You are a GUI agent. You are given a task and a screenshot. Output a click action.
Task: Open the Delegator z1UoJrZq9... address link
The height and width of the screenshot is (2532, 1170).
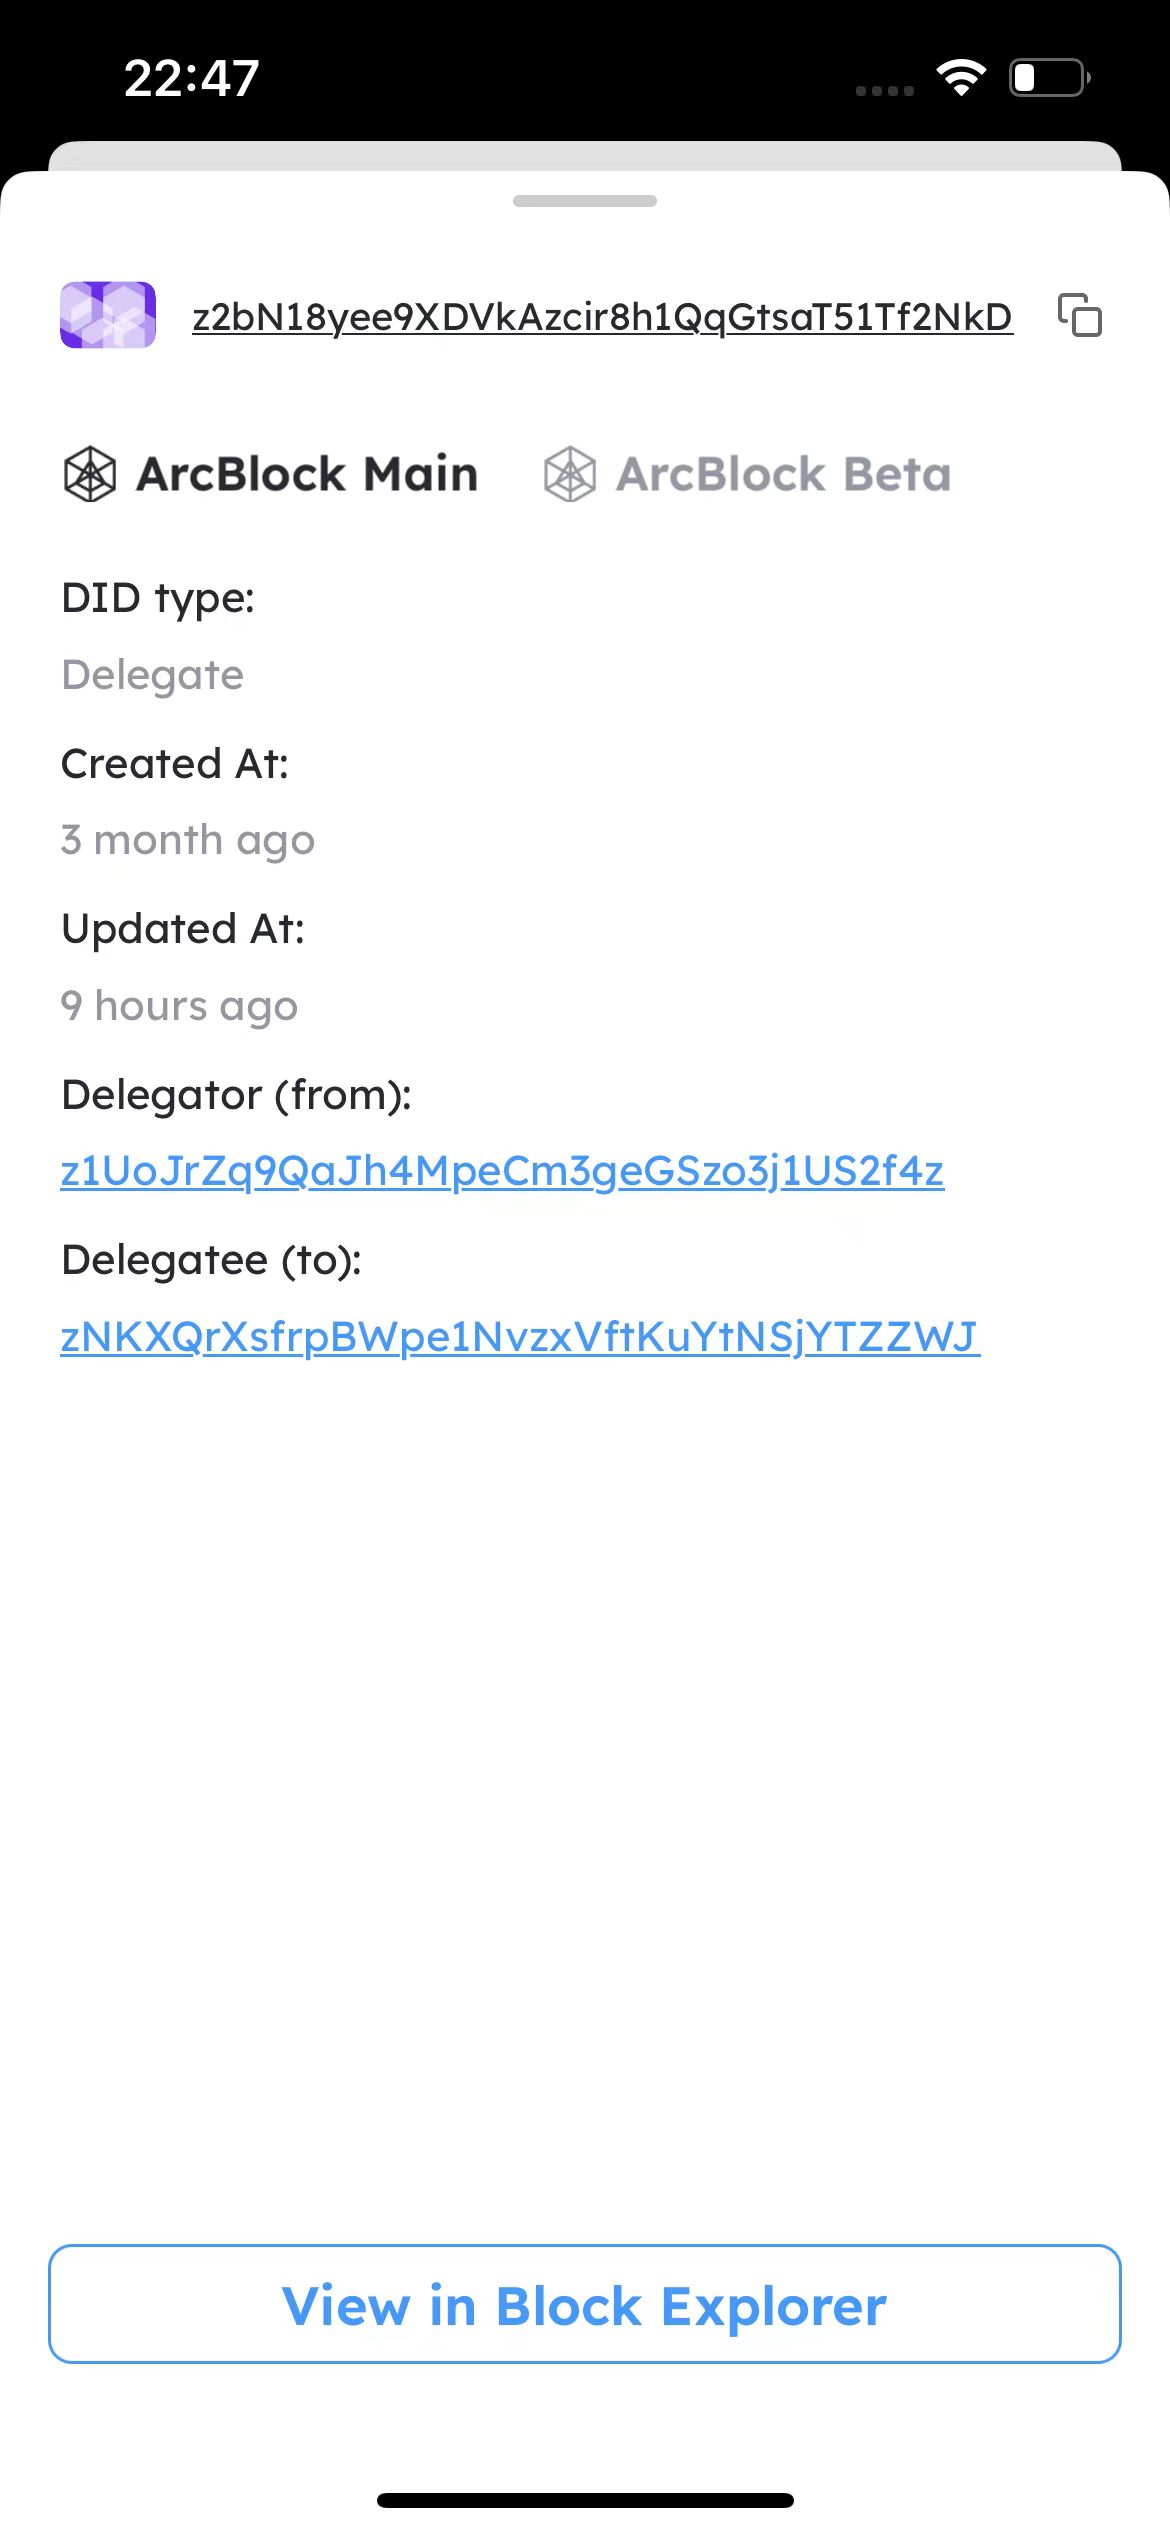tap(502, 1171)
